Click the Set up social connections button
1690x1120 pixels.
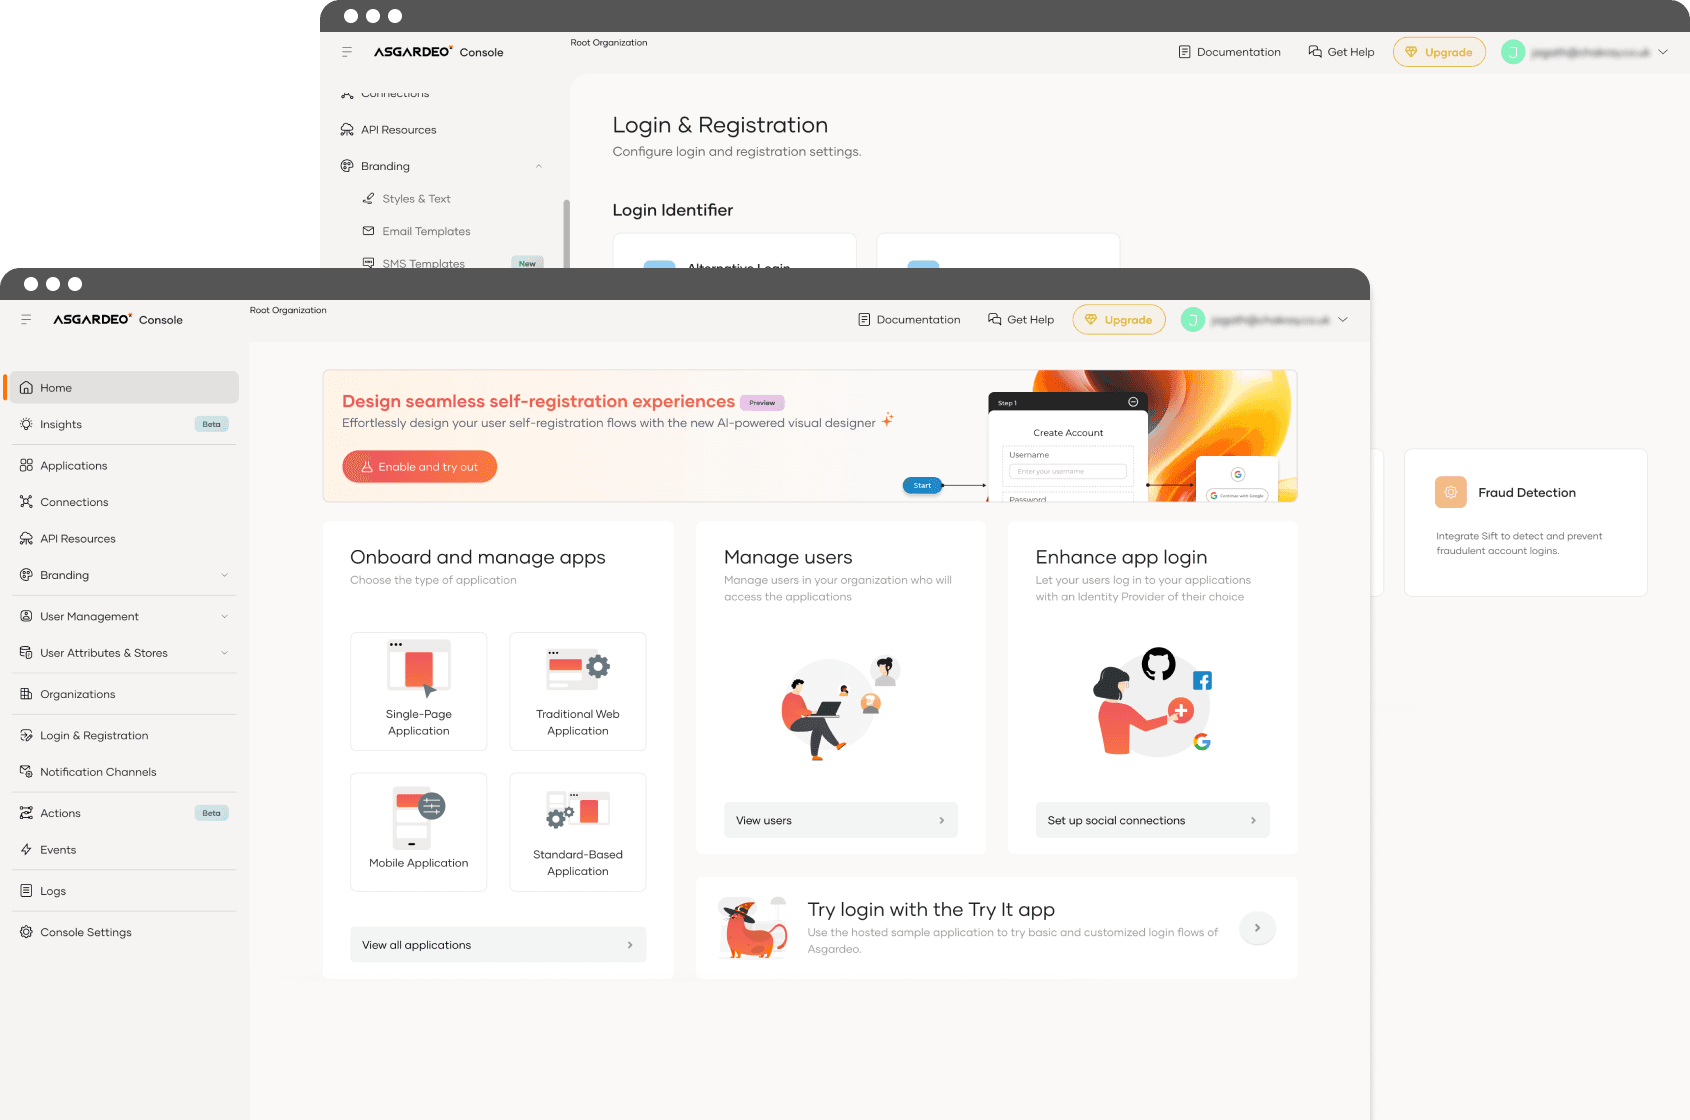coord(1151,821)
